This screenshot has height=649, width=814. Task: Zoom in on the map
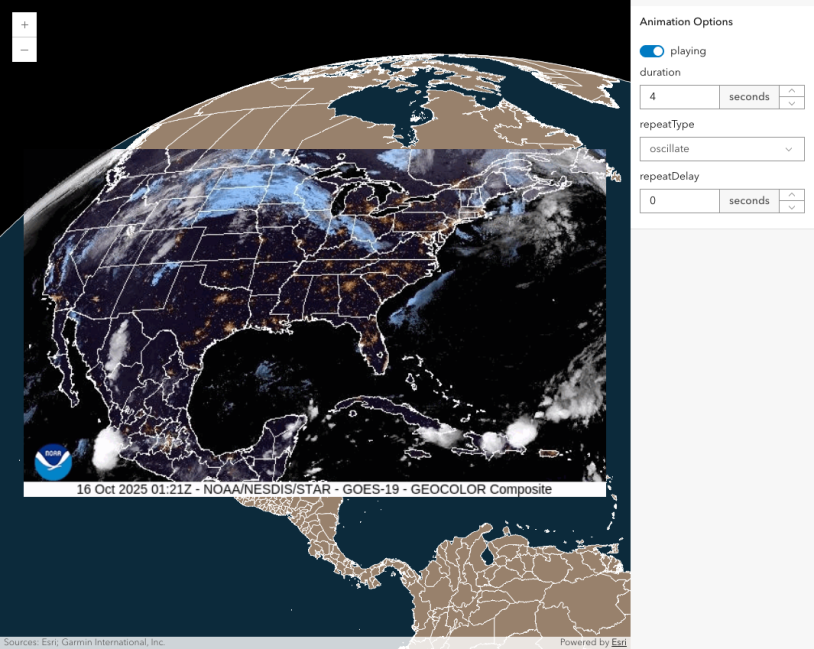pyautogui.click(x=24, y=25)
